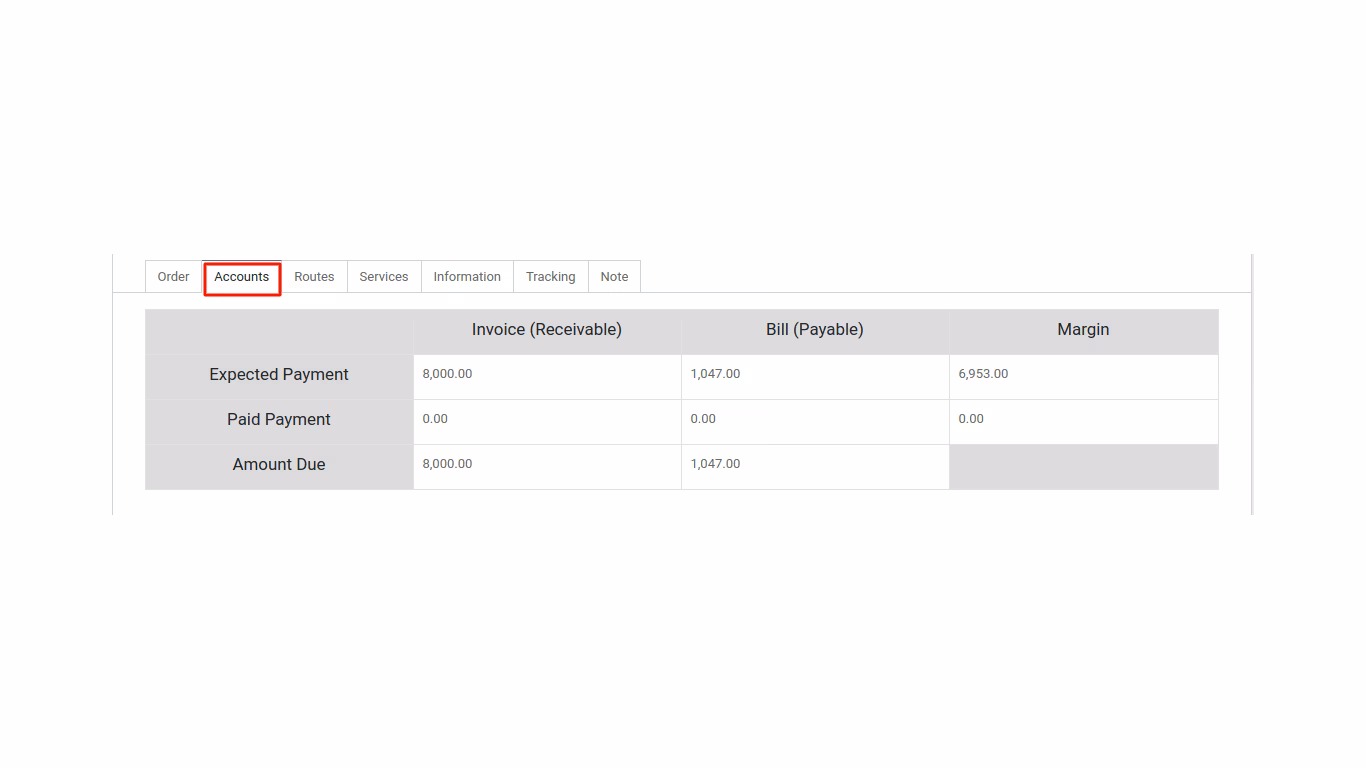
Task: Click the Bill (Payable) column header
Action: coord(815,330)
